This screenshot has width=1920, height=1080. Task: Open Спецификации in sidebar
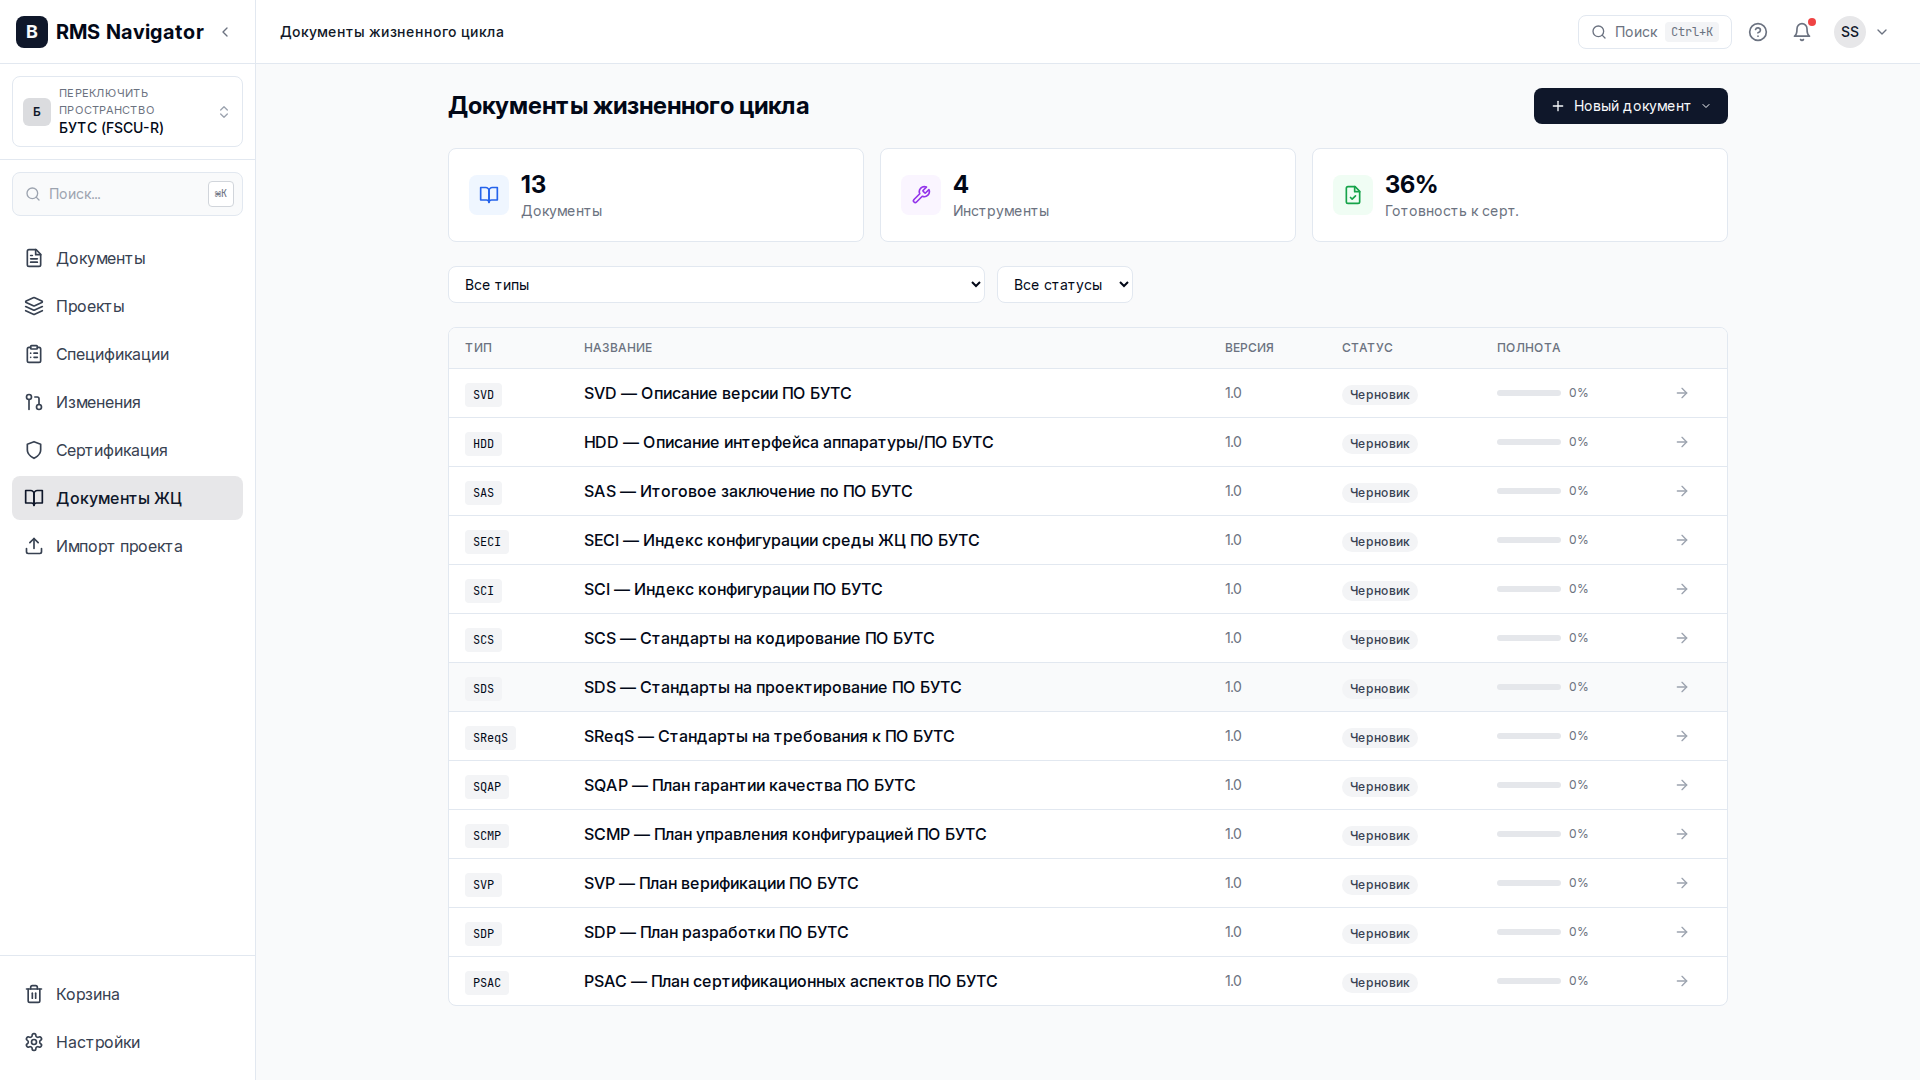127,354
